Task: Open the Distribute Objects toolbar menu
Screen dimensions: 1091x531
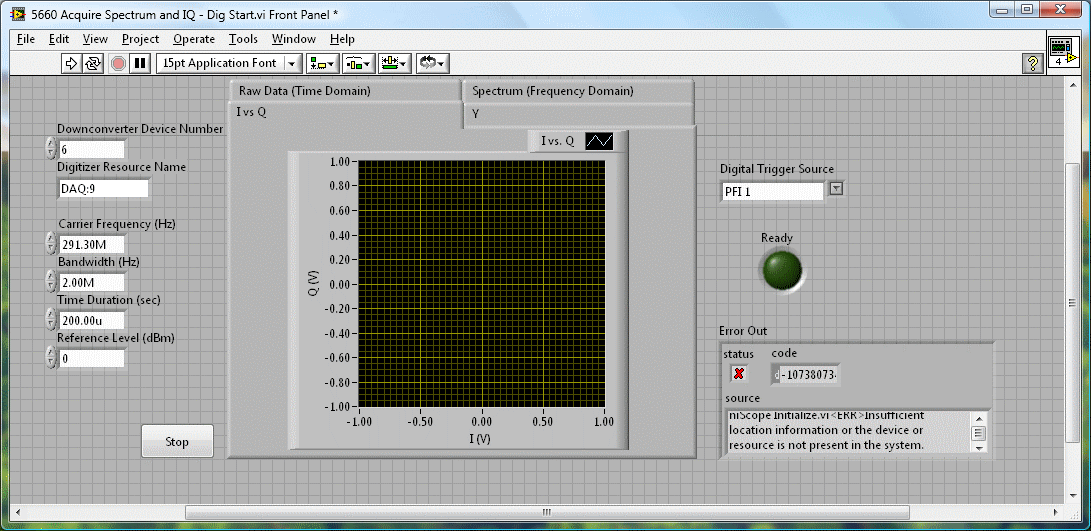Action: [358, 63]
